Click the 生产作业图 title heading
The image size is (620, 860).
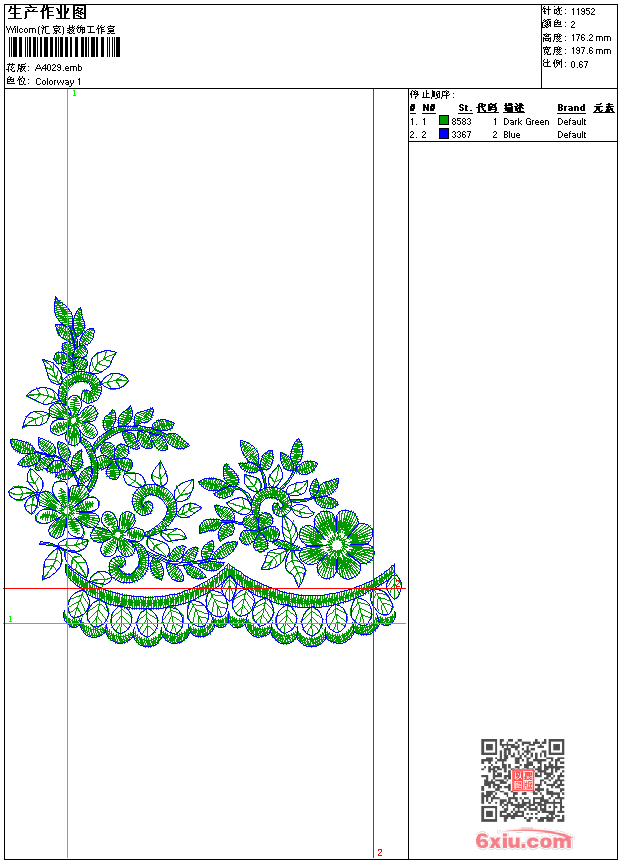[x=47, y=12]
